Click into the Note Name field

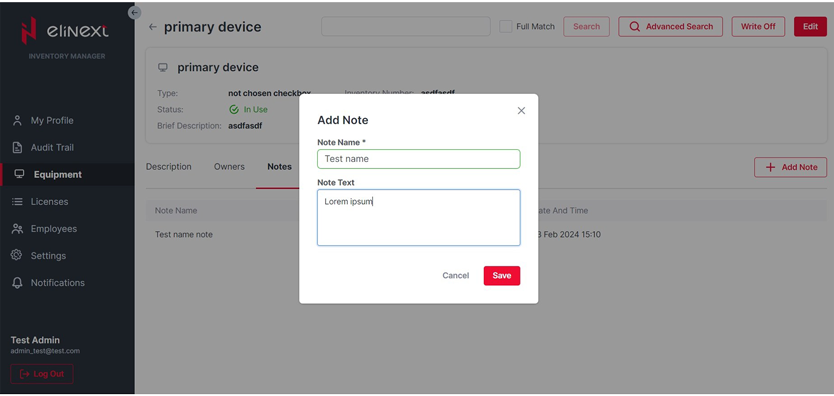coord(419,159)
